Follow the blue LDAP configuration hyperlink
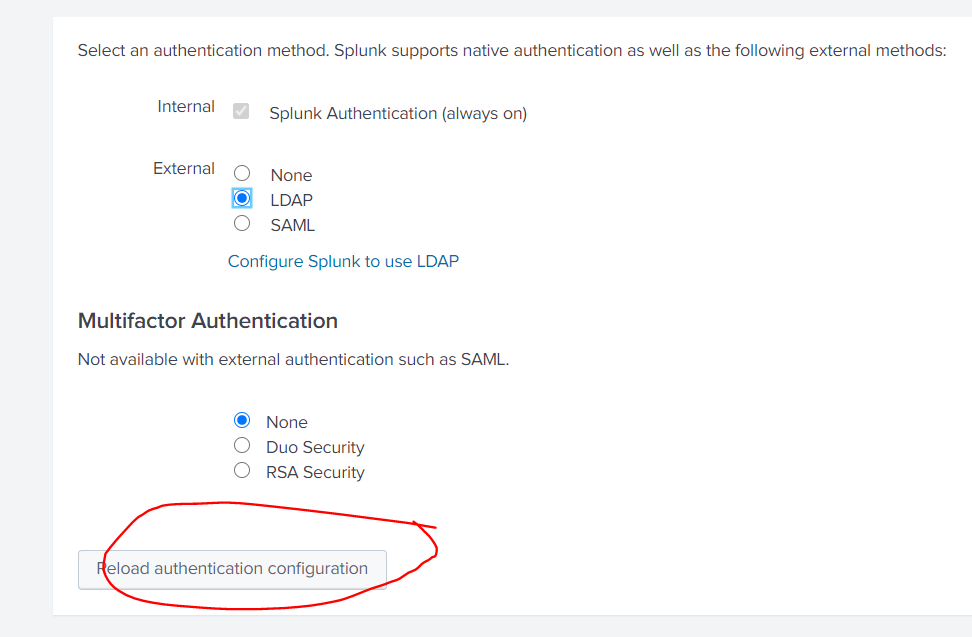The image size is (972, 637). [x=343, y=260]
